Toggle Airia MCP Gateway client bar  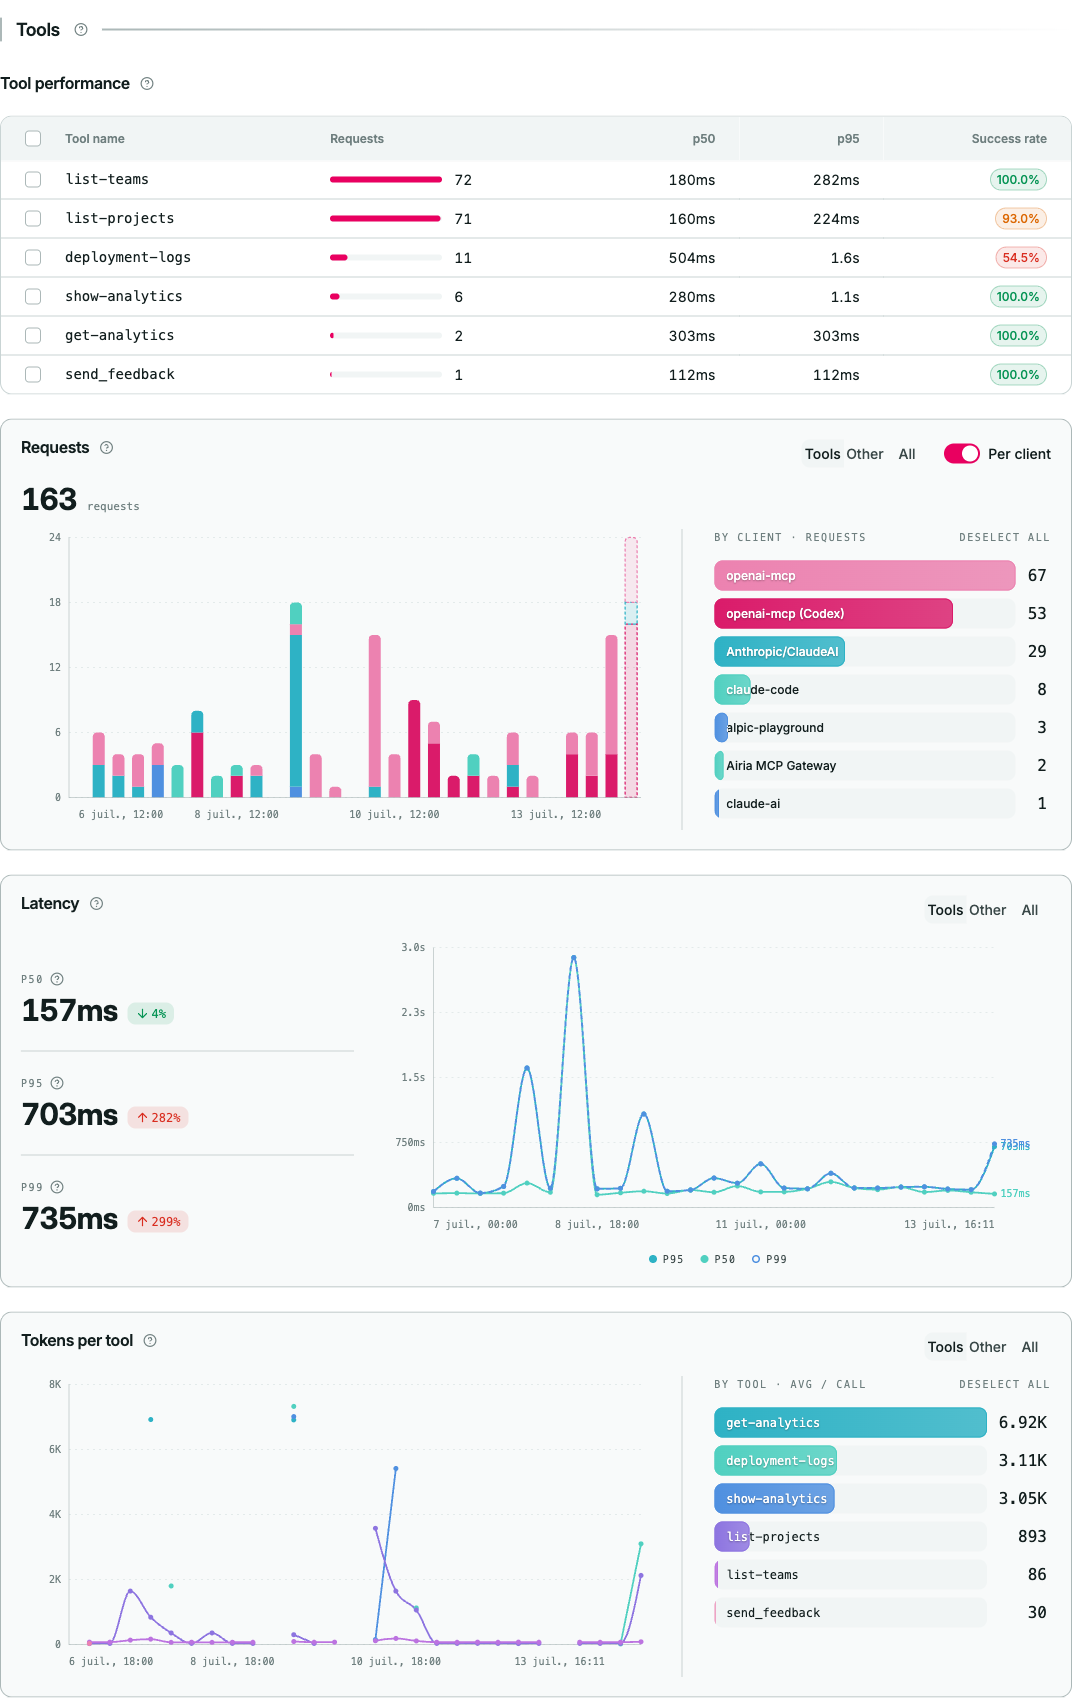[x=865, y=766]
